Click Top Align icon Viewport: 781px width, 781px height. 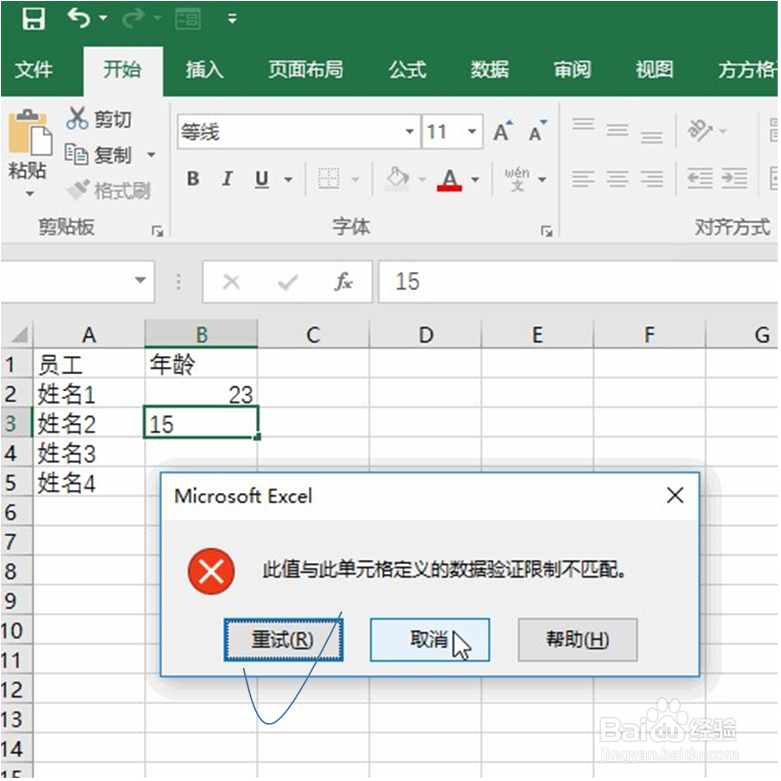[x=583, y=124]
